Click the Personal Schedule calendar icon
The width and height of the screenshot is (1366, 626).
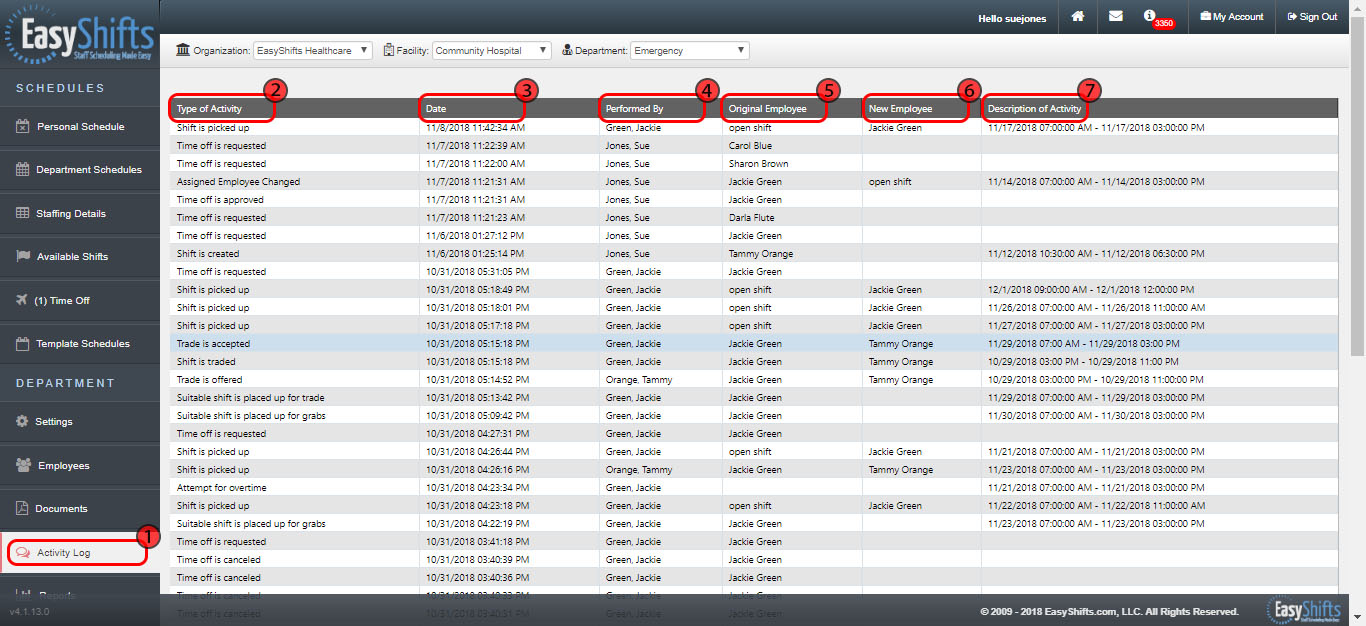pos(23,127)
